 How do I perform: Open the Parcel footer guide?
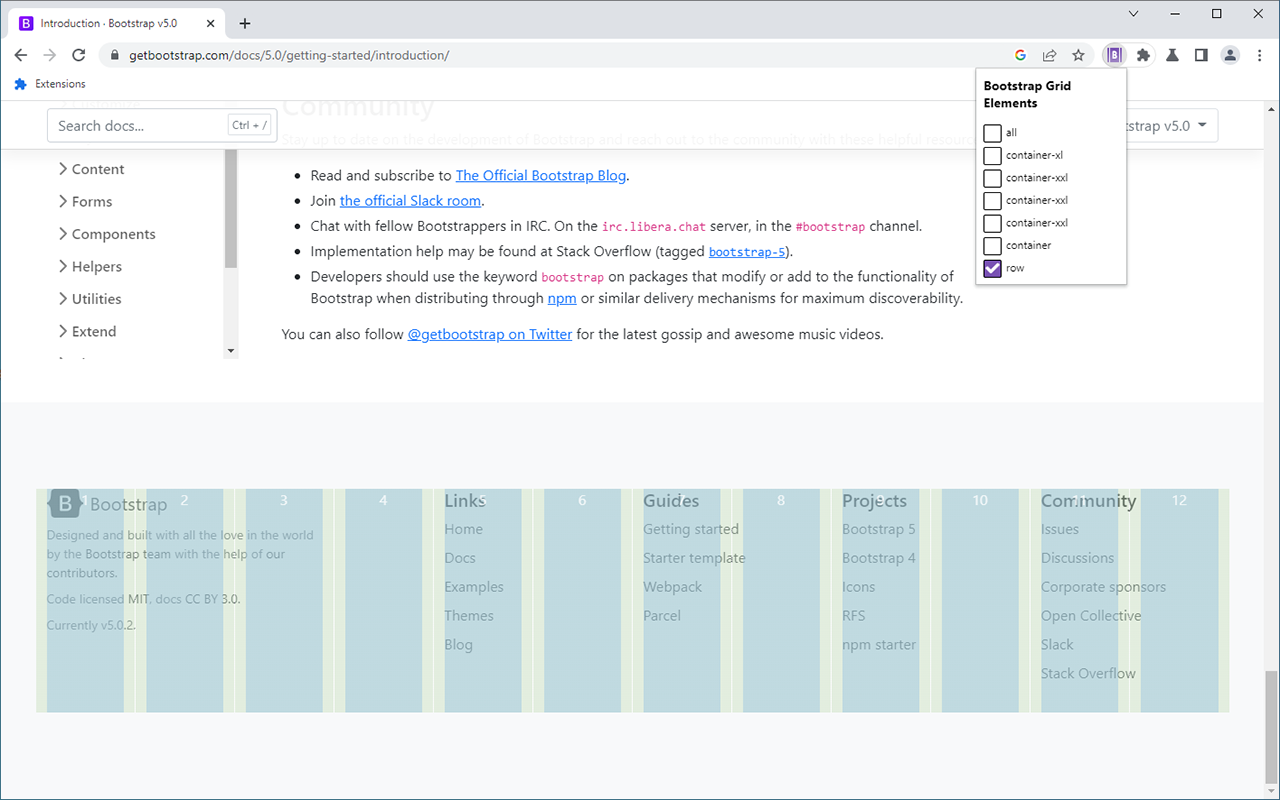[662, 616]
